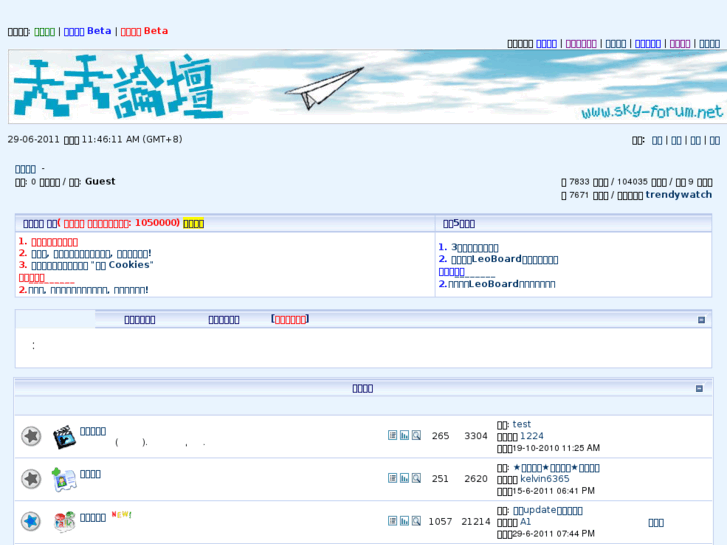This screenshot has height=545, width=727.
Task: Click the 29-6-2011 07:44 PM timestamp
Action: point(554,534)
